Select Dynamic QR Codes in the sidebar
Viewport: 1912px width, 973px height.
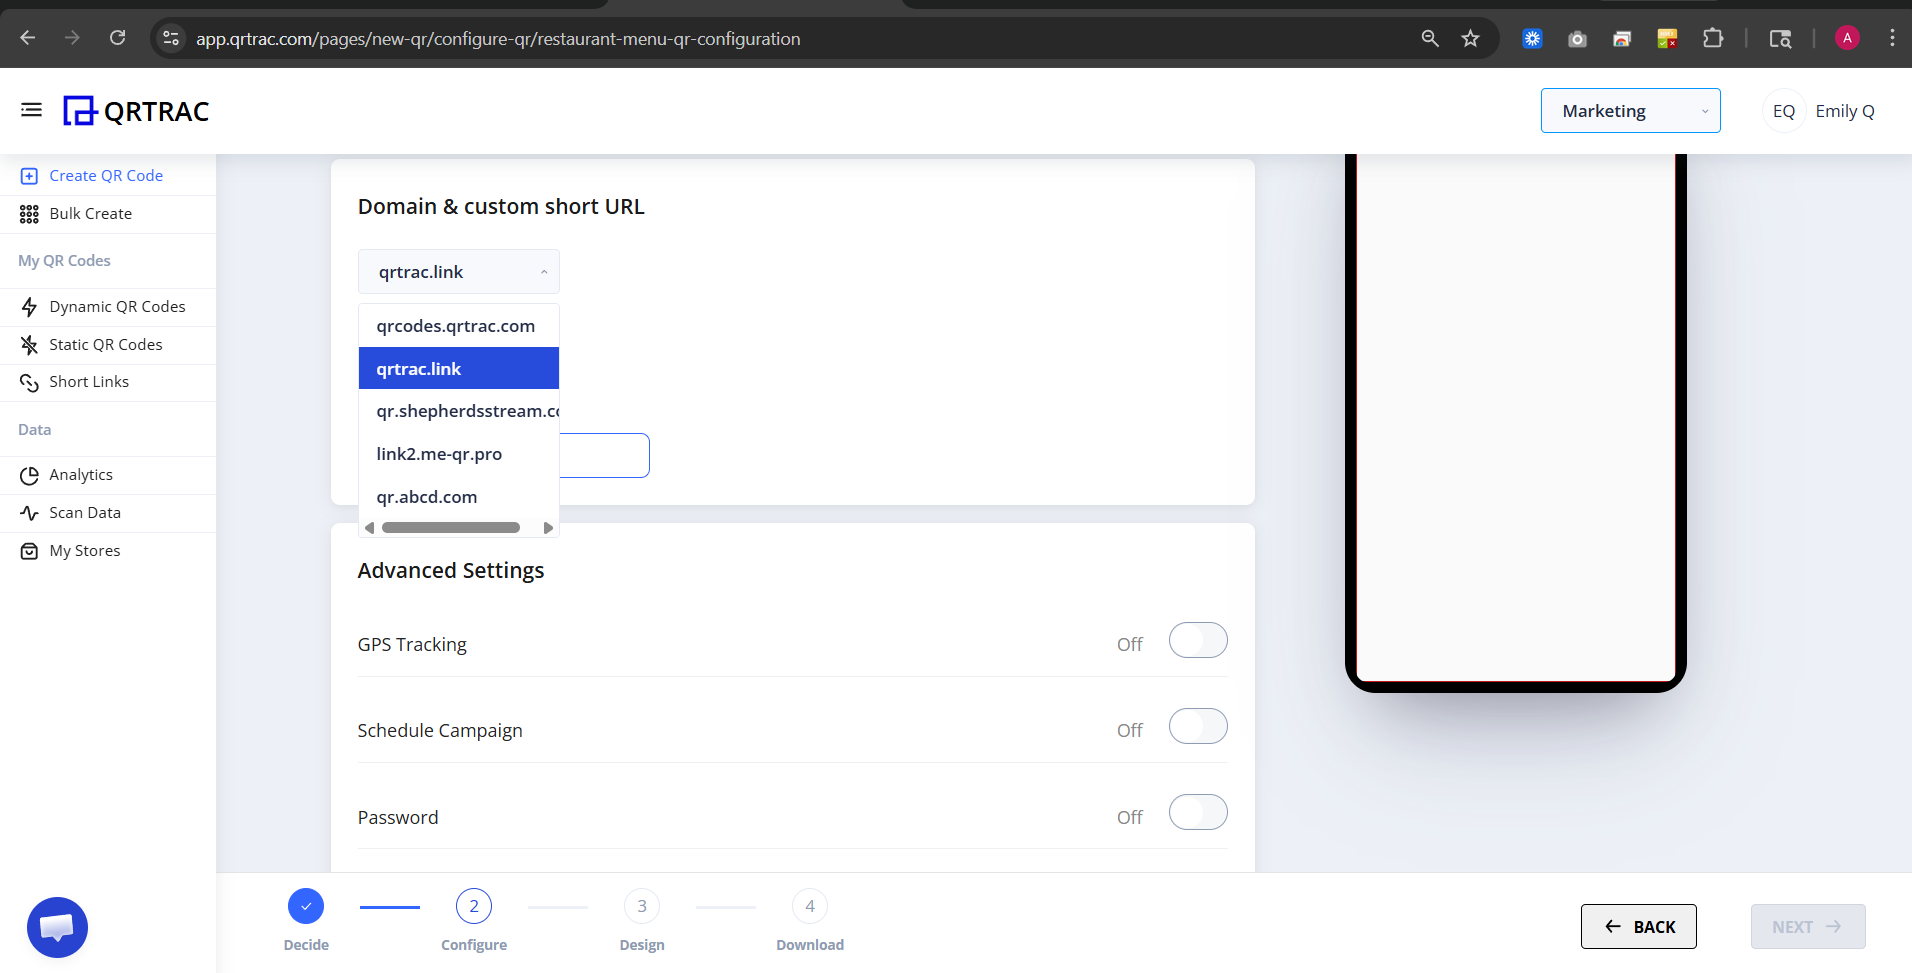(x=117, y=306)
